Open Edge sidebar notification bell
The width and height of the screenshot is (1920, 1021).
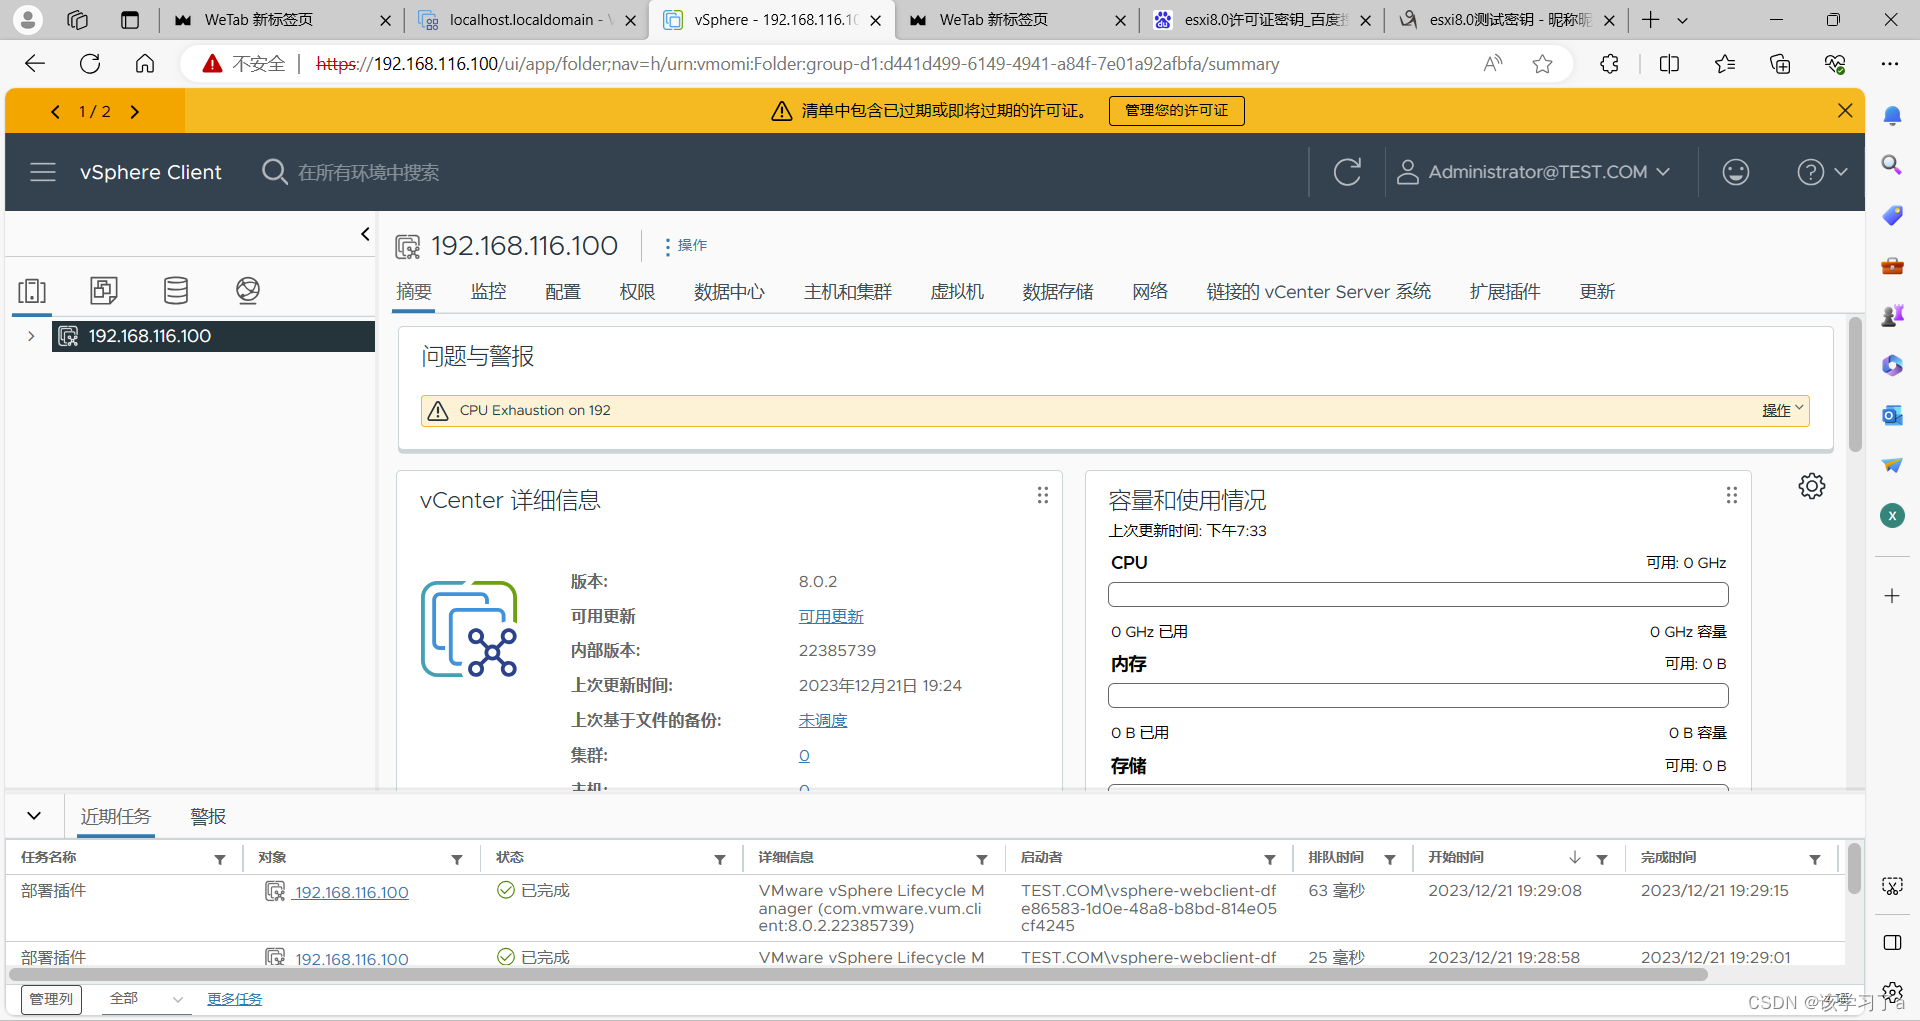1892,116
